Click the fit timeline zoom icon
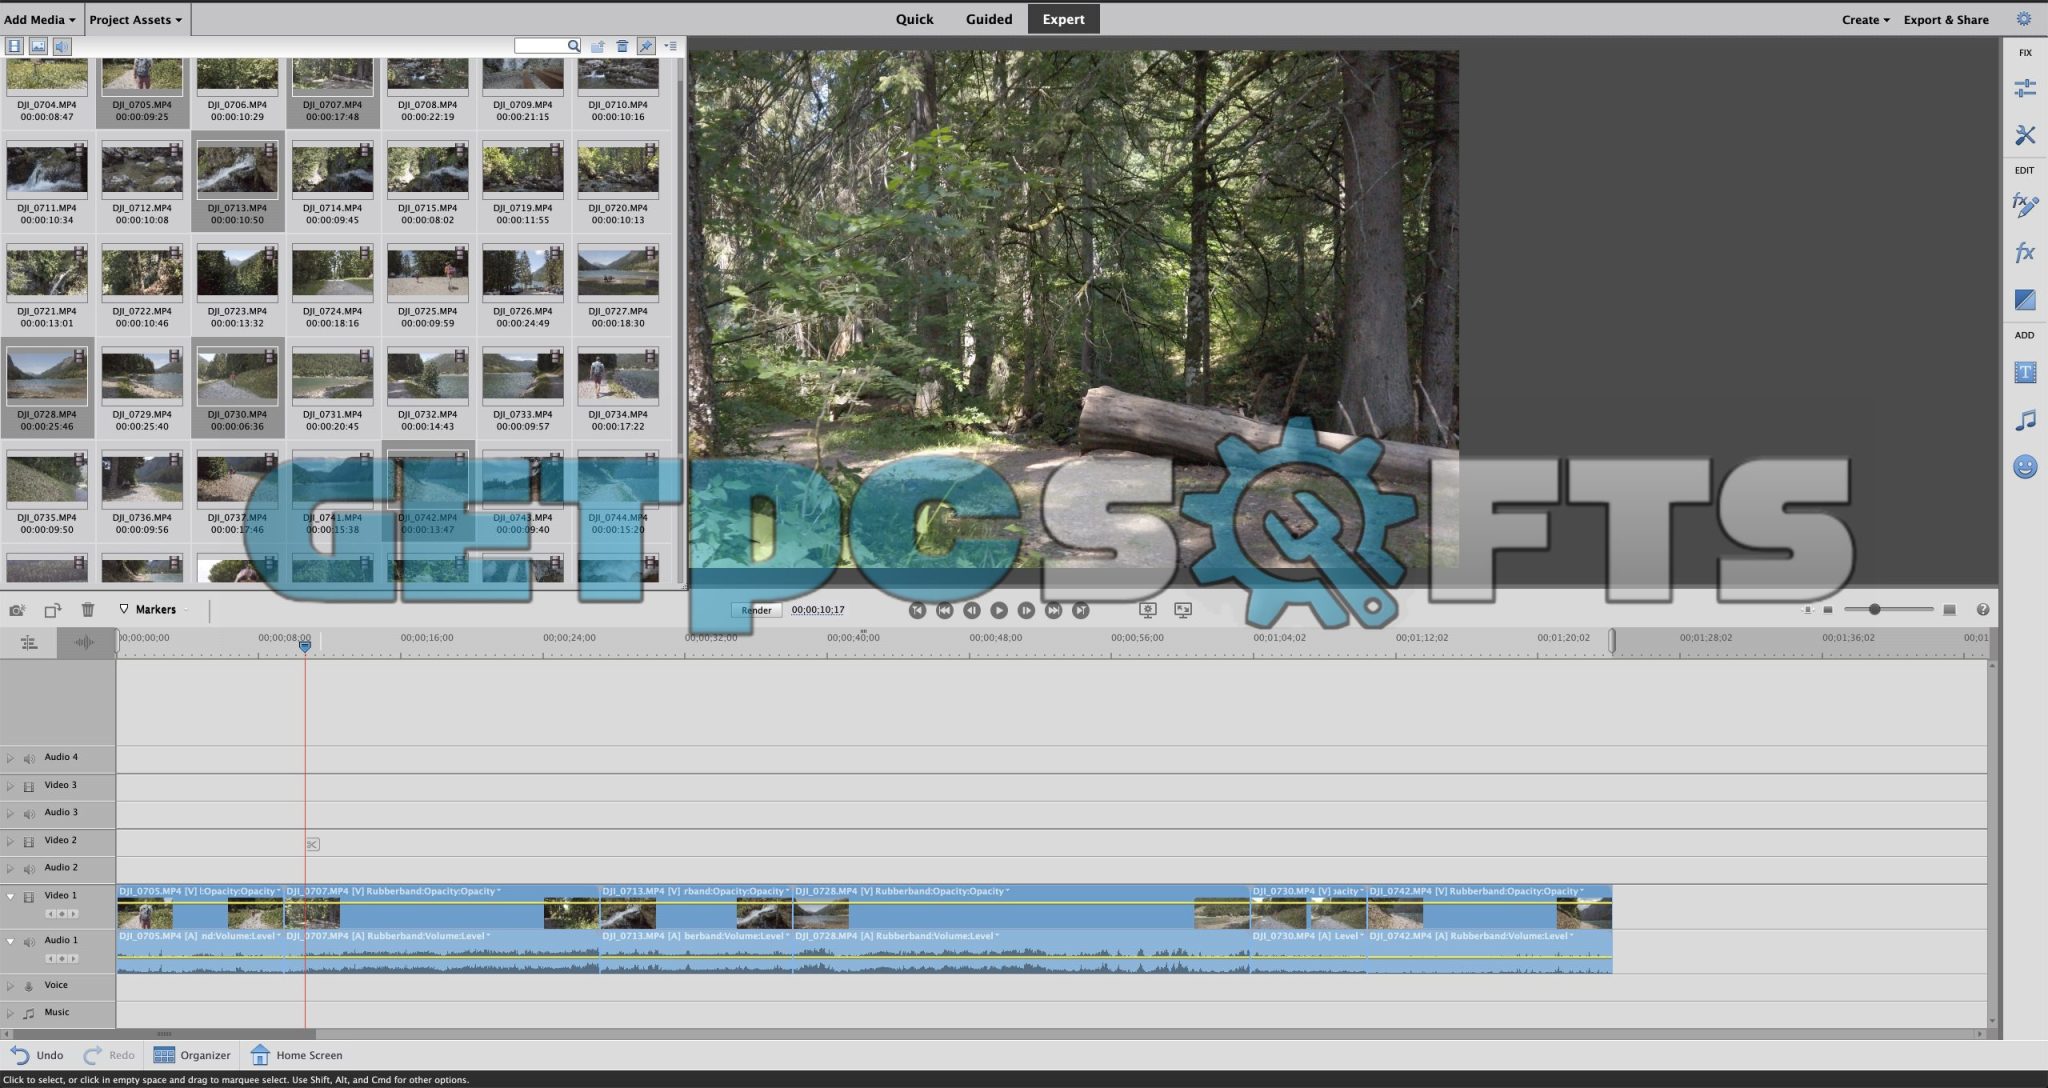The image size is (2048, 1088). (1807, 610)
